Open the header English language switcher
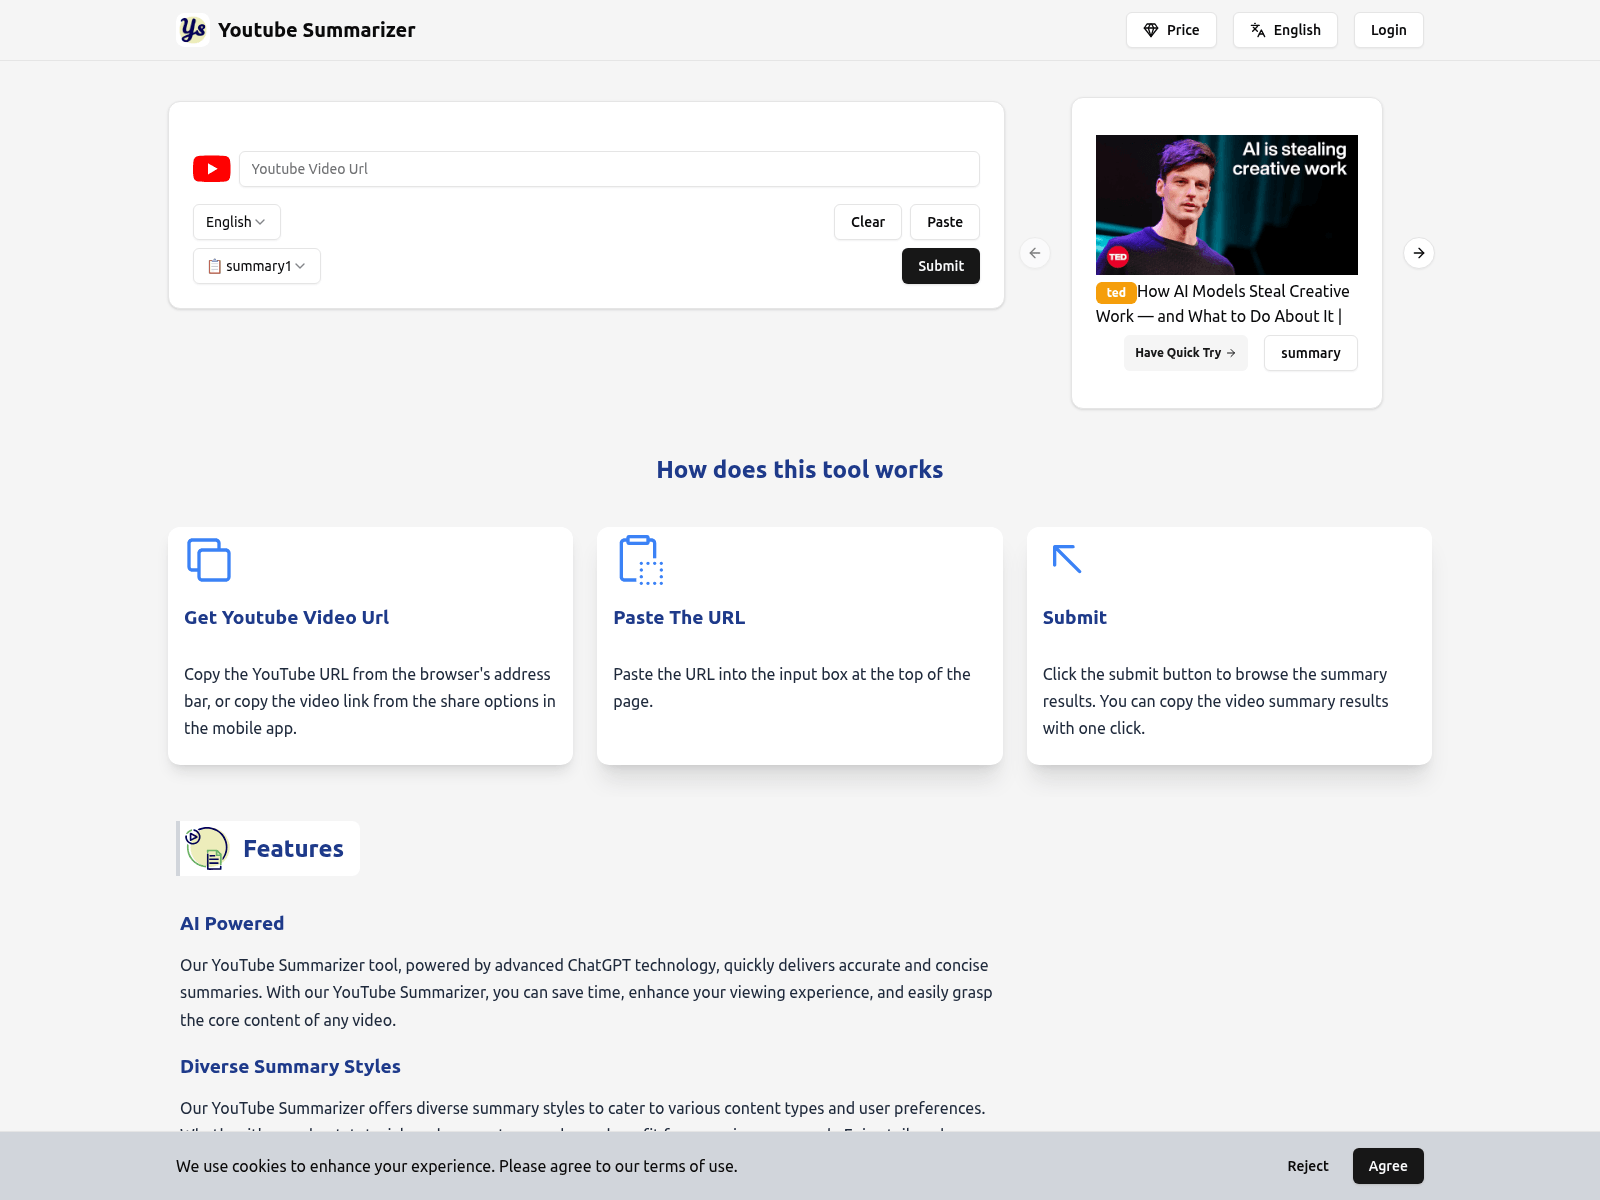 point(1285,30)
